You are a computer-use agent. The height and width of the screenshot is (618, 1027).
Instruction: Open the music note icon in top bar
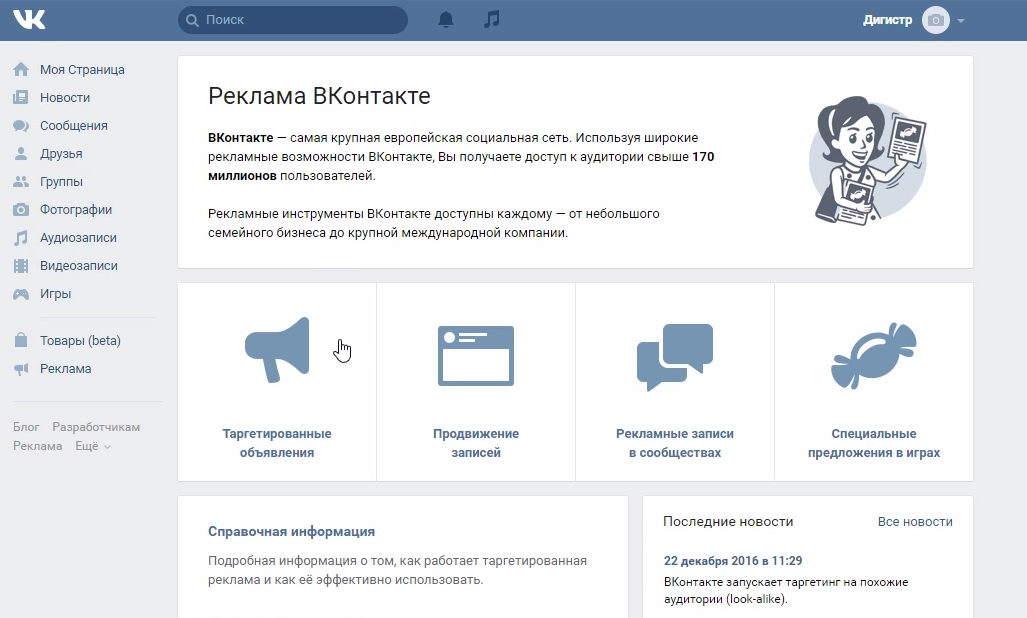click(x=491, y=18)
